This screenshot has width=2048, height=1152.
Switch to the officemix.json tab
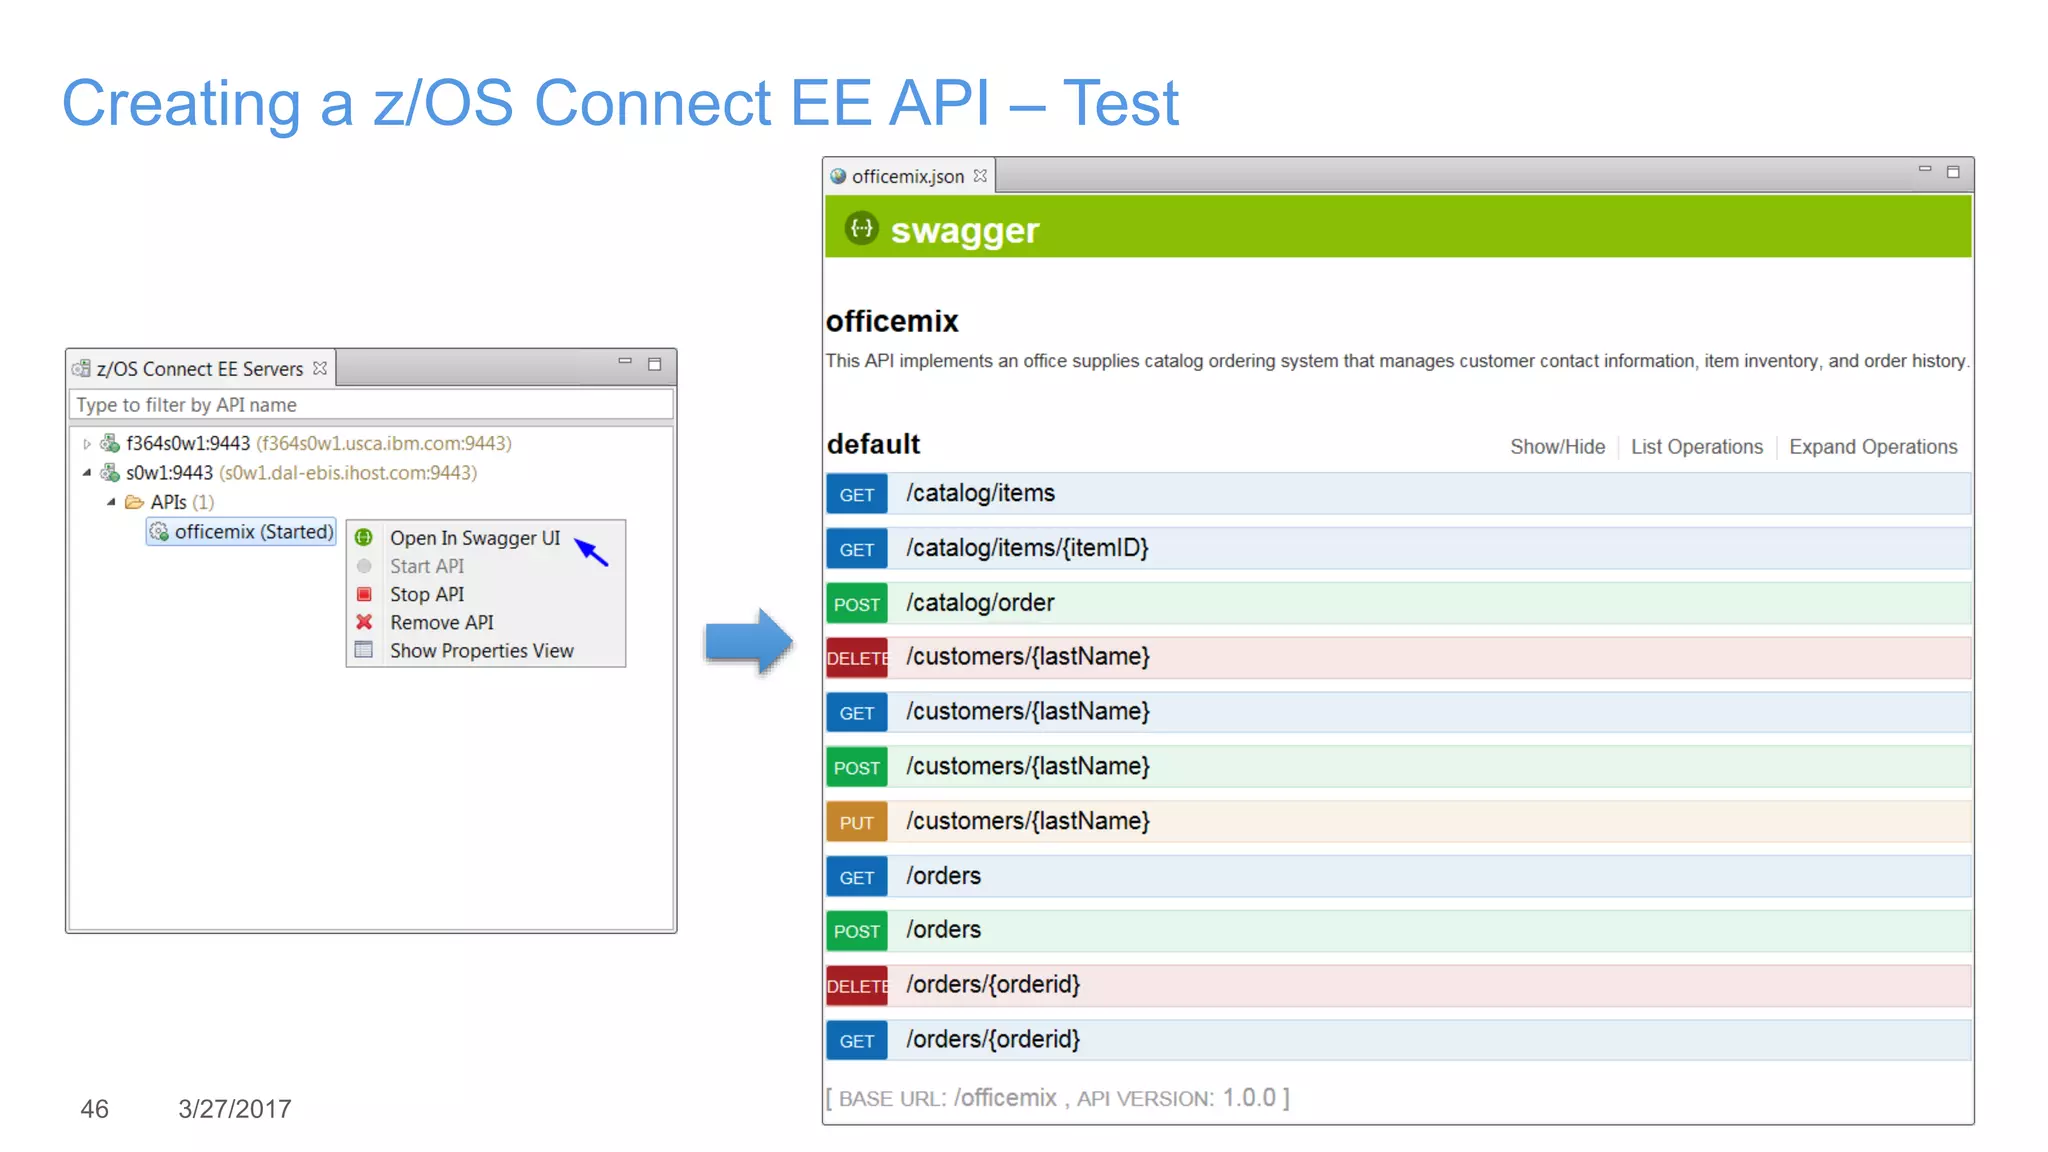point(908,176)
